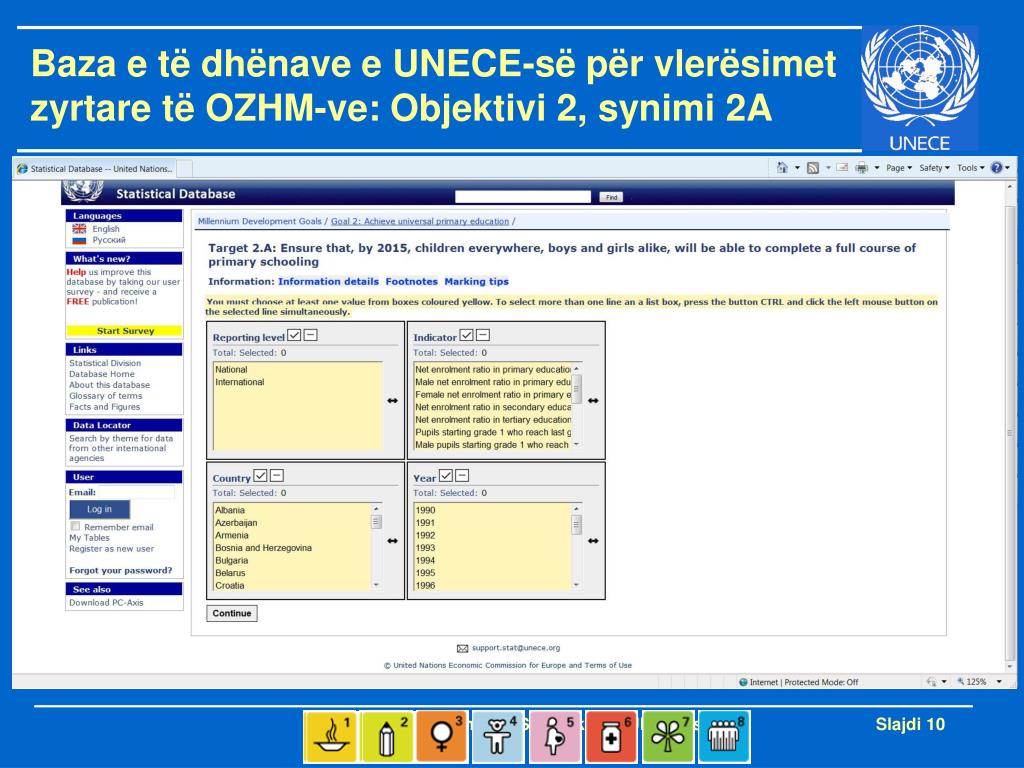Viewport: 1024px width, 768px height.
Task: Deselect all Country values box
Action: pos(276,476)
